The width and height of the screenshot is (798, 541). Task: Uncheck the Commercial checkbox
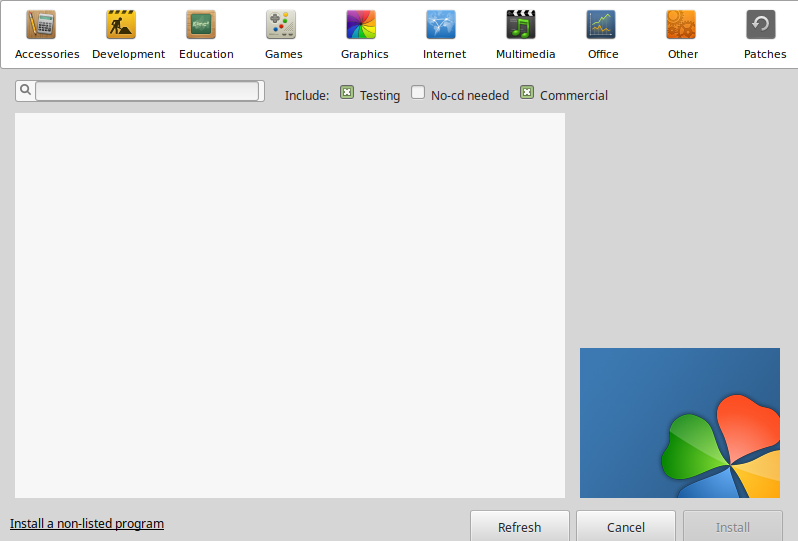coord(527,93)
